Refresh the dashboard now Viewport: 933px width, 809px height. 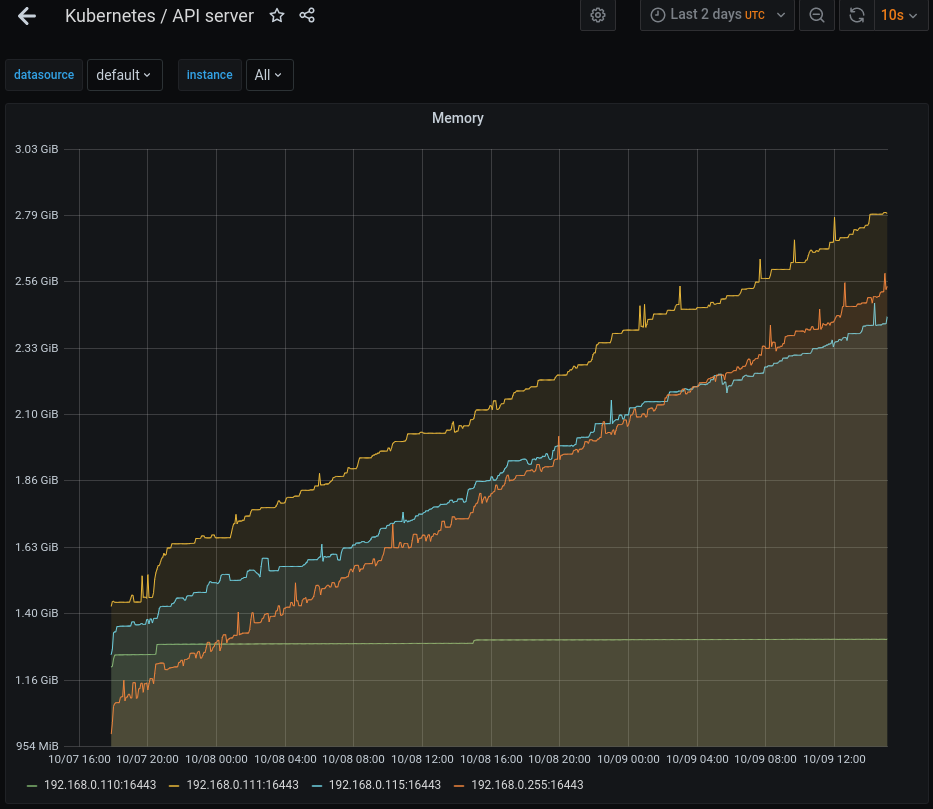[857, 15]
